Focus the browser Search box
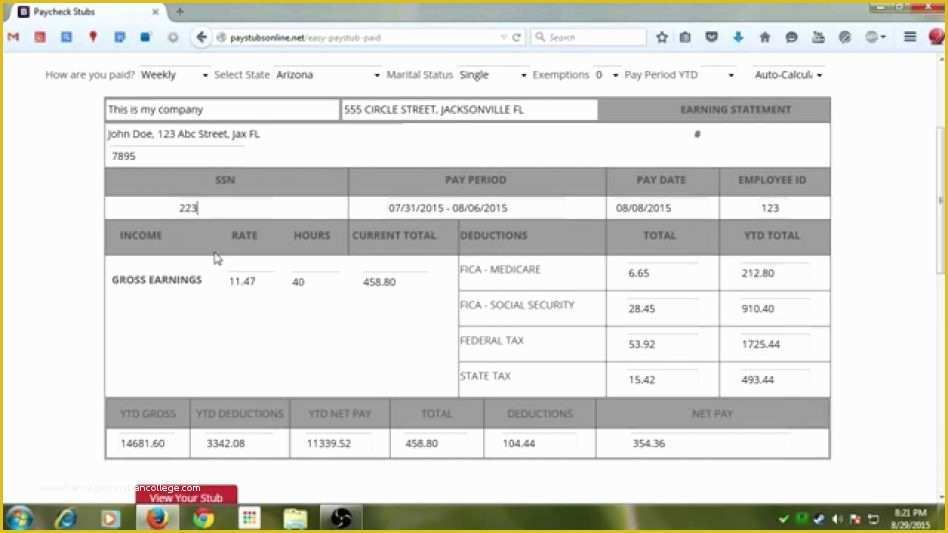The height and width of the screenshot is (533, 948). (589, 37)
